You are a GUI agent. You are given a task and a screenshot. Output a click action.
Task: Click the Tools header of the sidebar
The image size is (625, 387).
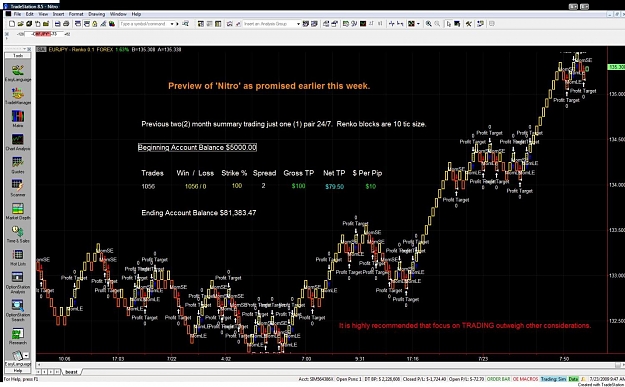click(x=18, y=55)
